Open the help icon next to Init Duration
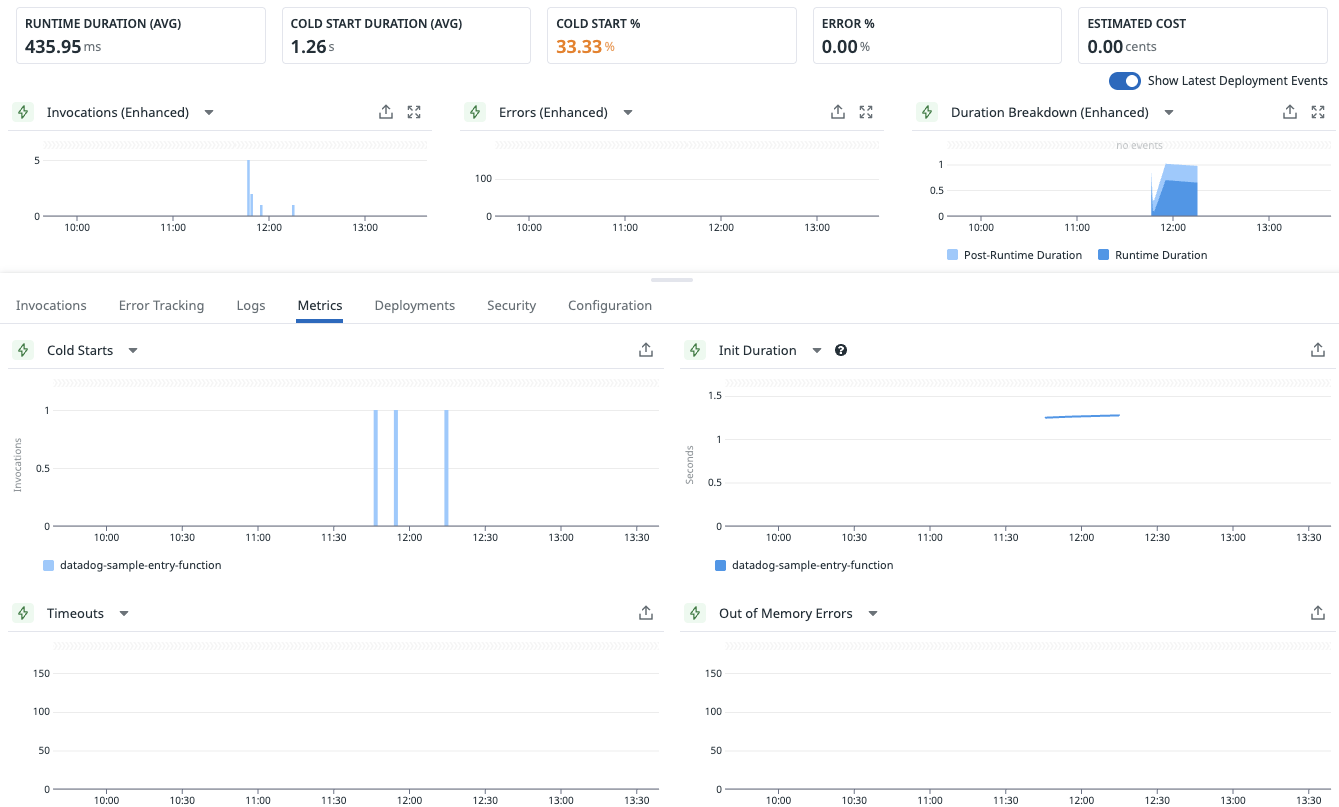The width and height of the screenshot is (1339, 807). tap(841, 350)
